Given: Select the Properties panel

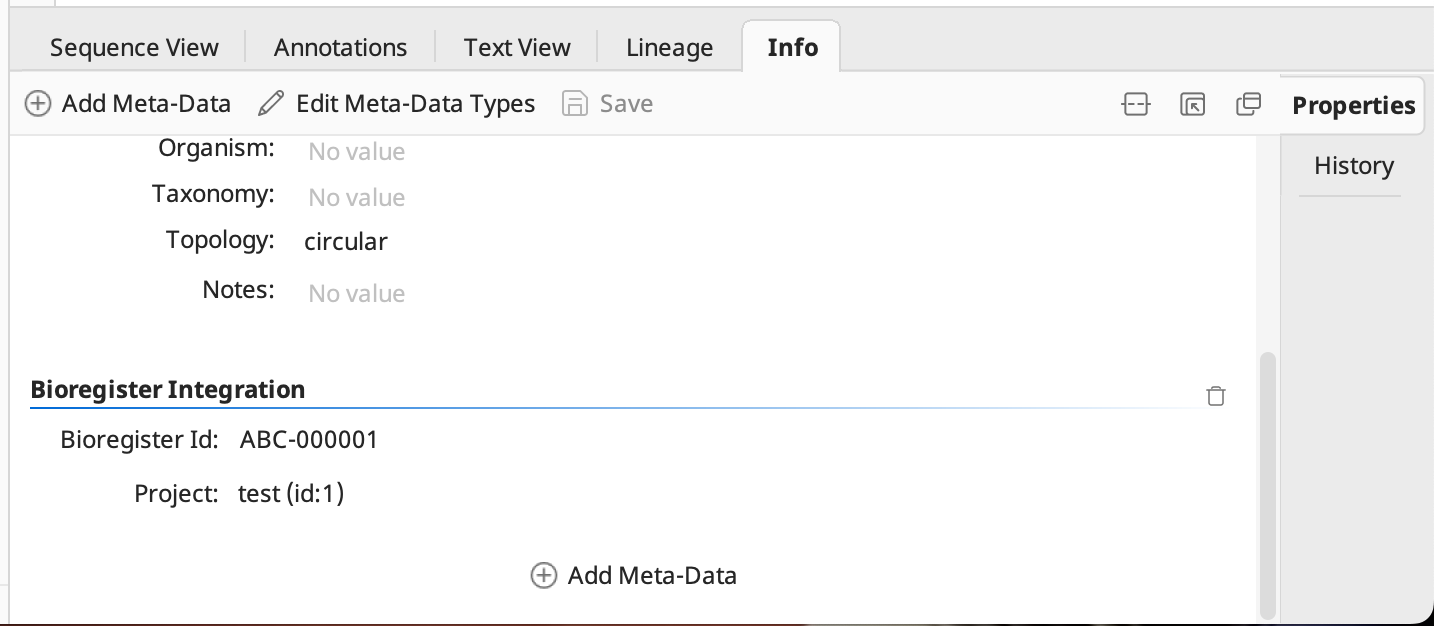Looking at the screenshot, I should coord(1353,105).
